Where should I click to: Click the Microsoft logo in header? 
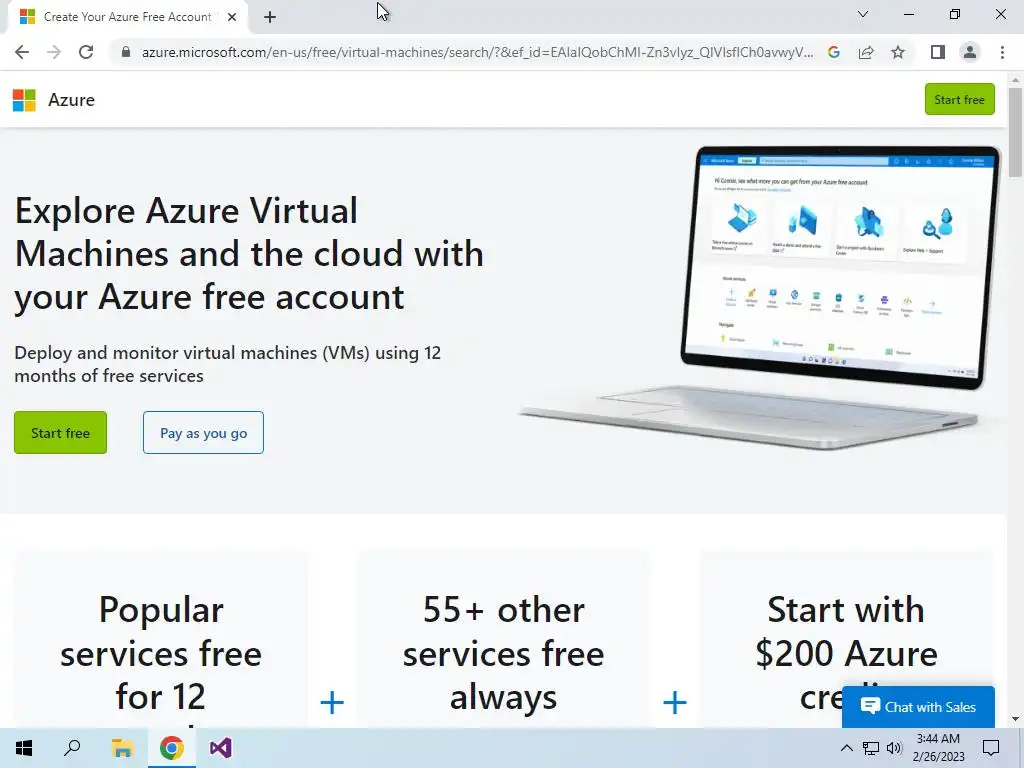pos(24,100)
